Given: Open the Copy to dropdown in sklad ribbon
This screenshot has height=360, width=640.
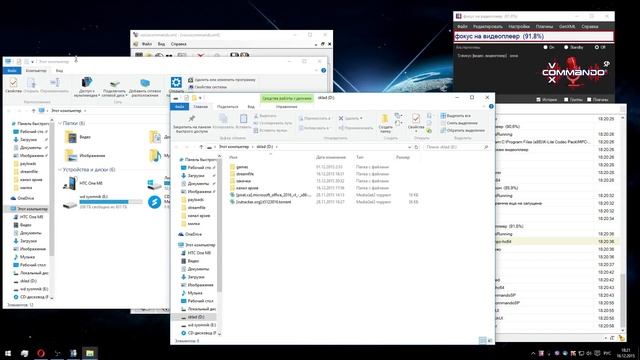Looking at the screenshot, I should pyautogui.click(x=314, y=128).
